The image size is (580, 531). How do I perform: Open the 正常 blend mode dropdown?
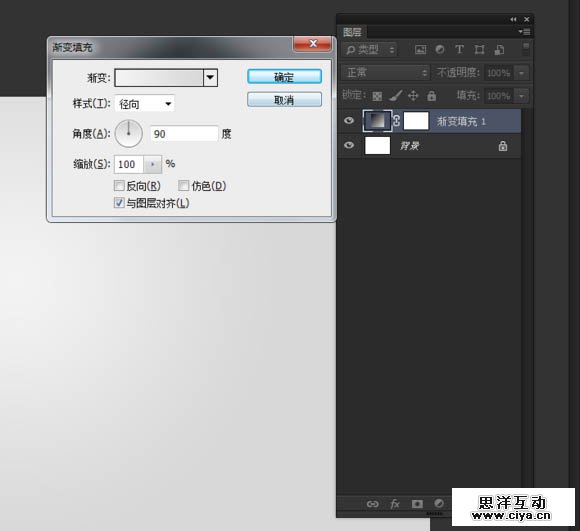tap(385, 72)
